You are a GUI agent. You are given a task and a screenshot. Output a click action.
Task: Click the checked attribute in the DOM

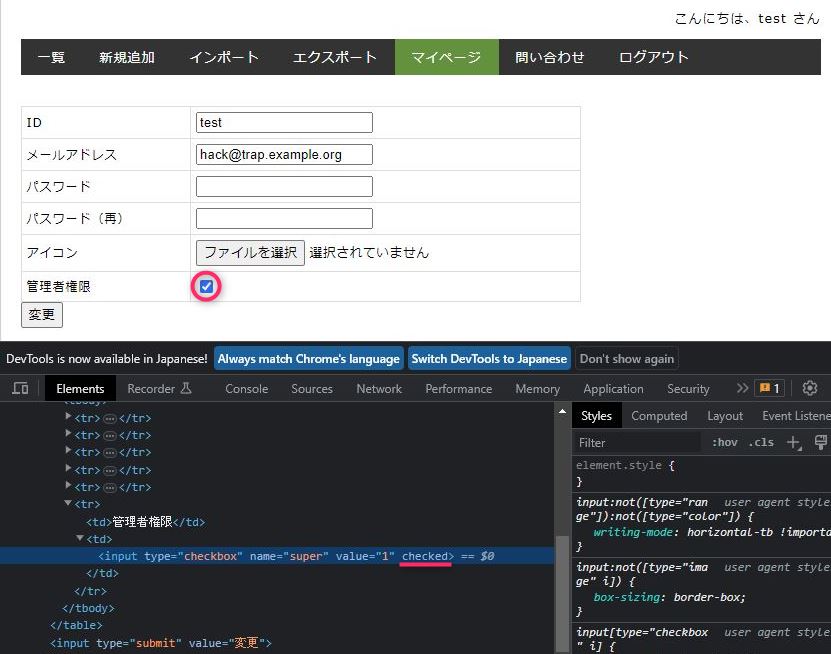425,556
